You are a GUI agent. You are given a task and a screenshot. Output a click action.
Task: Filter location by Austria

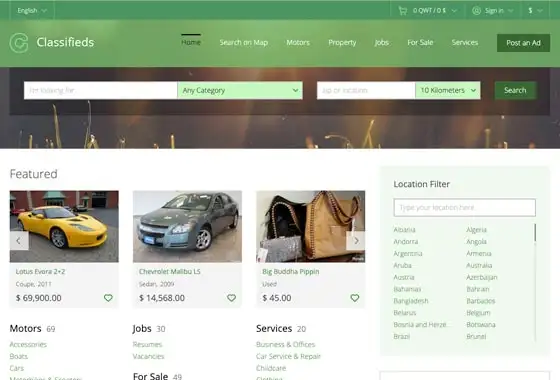tap(404, 277)
